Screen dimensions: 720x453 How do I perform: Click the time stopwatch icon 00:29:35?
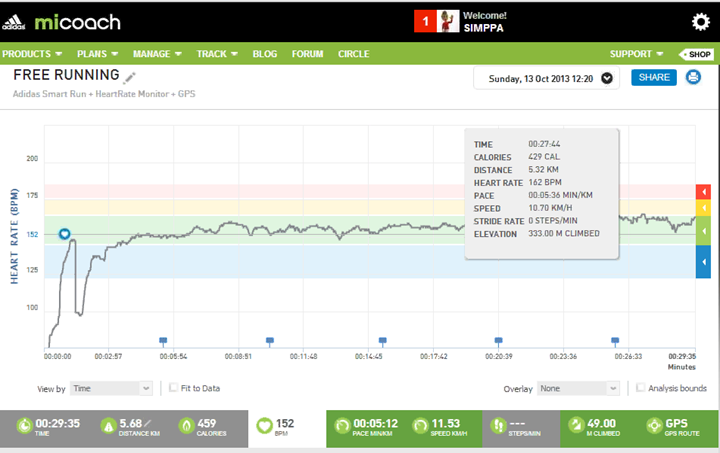pyautogui.click(x=25, y=426)
